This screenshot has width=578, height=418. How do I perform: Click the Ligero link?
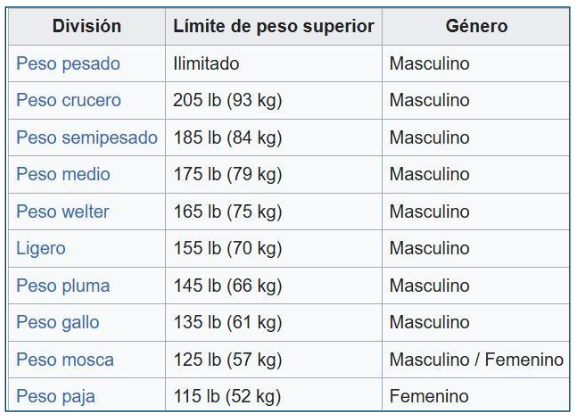point(41,248)
